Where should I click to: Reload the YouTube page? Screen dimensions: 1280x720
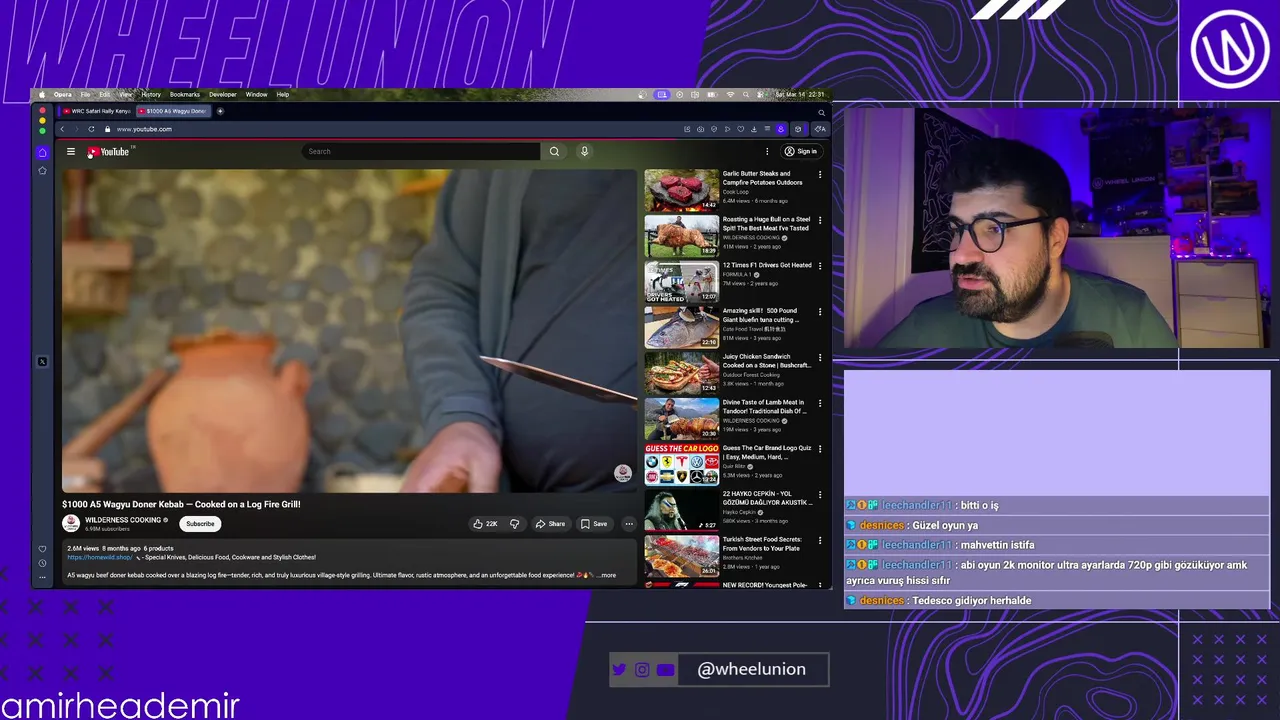click(91, 129)
